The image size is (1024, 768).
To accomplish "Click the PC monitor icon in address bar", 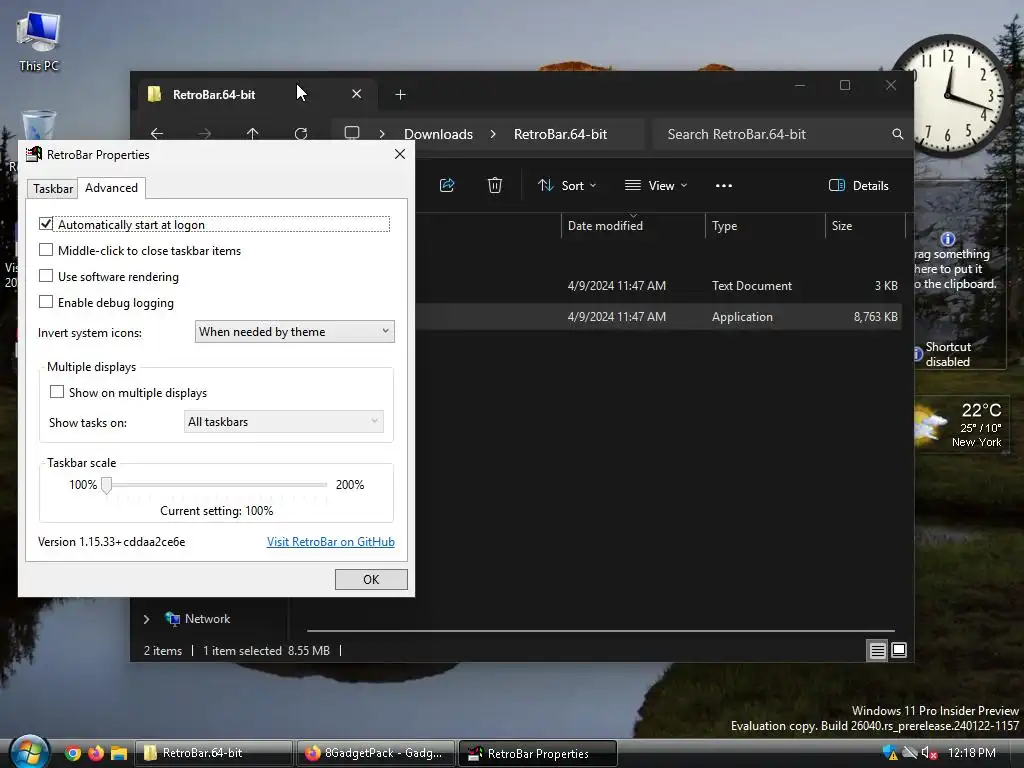I will [352, 133].
